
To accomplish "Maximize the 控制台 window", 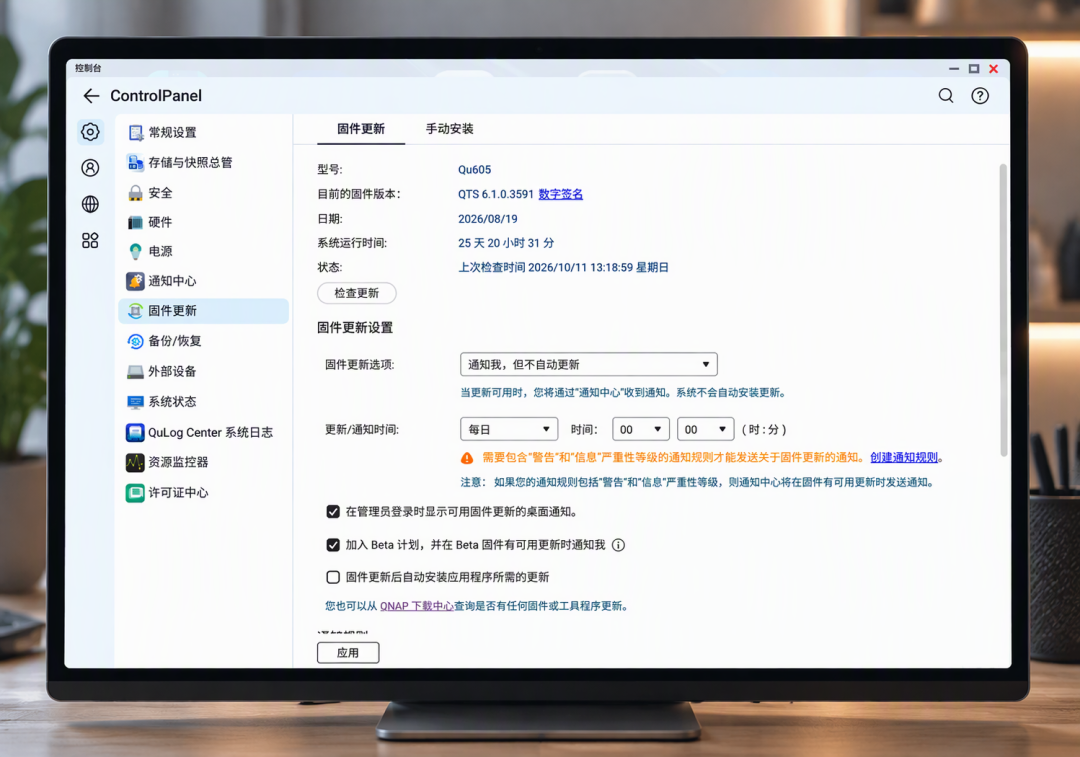I will (x=974, y=69).
